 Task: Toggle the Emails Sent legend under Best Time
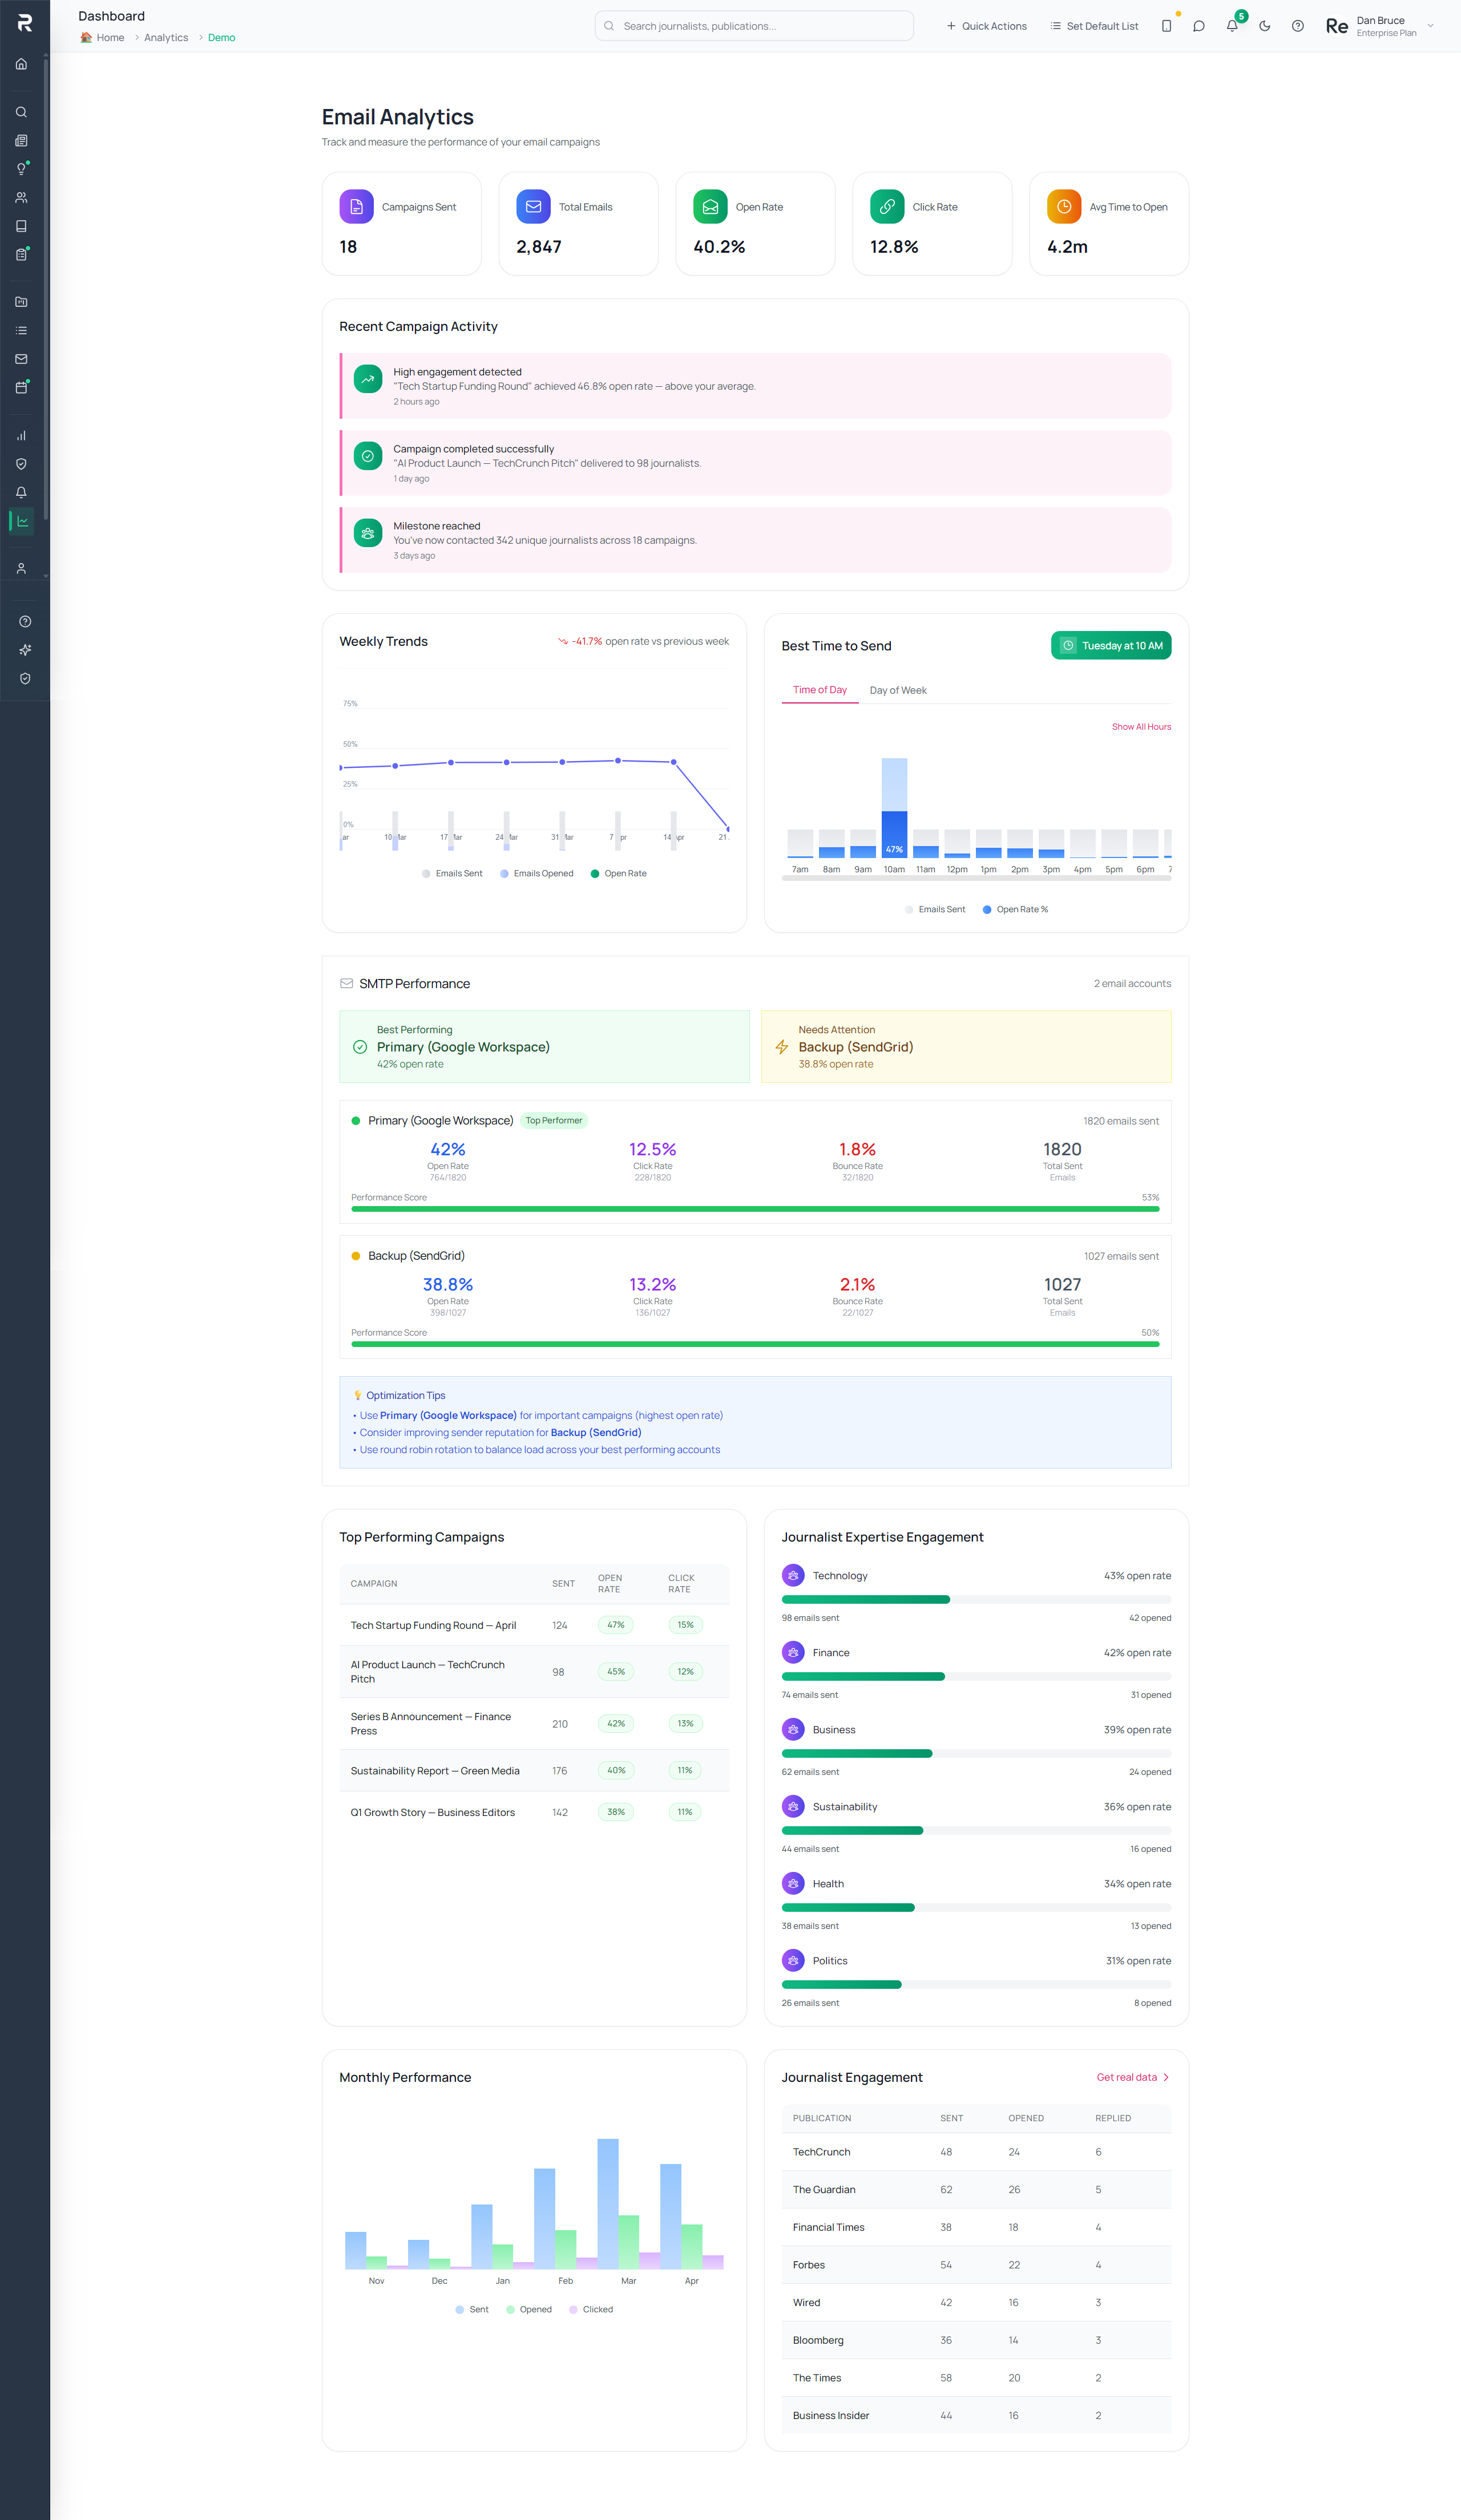click(x=935, y=910)
